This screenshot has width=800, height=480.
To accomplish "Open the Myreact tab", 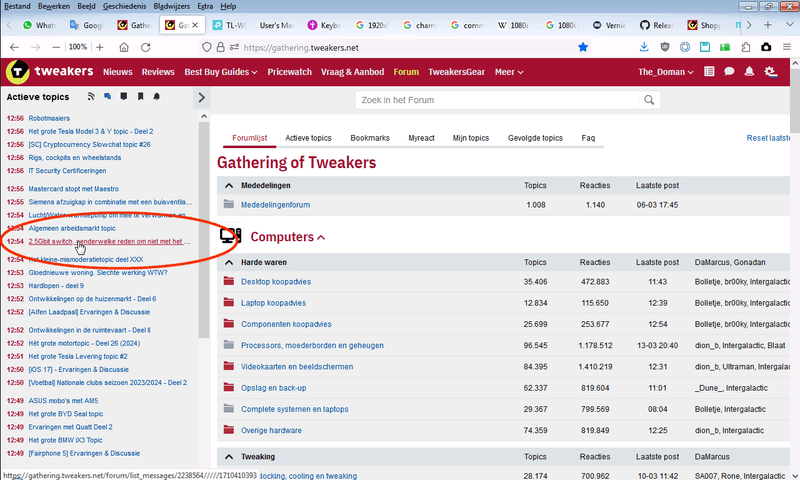I will [x=421, y=138].
